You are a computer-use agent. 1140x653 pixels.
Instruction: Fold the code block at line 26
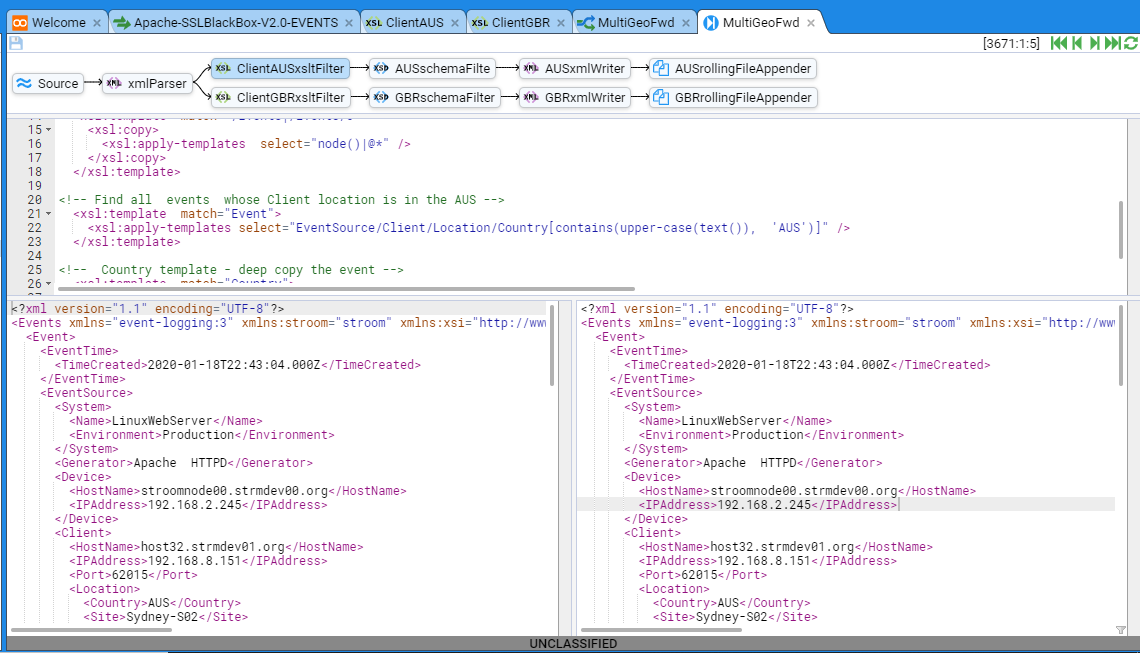point(50,284)
